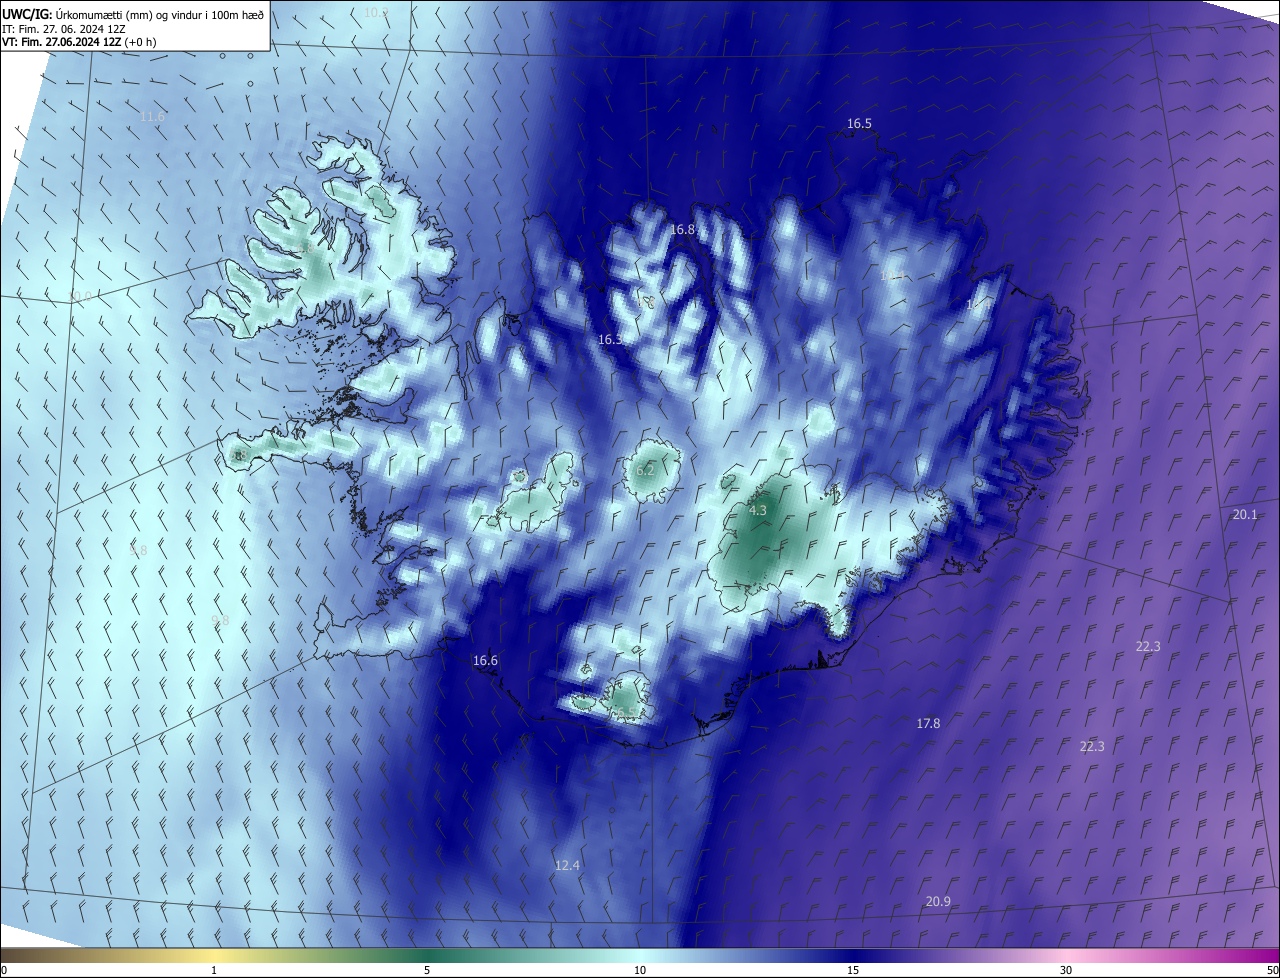Click the 16.3 value label on the map
The width and height of the screenshot is (1280, 978).
[x=610, y=340]
